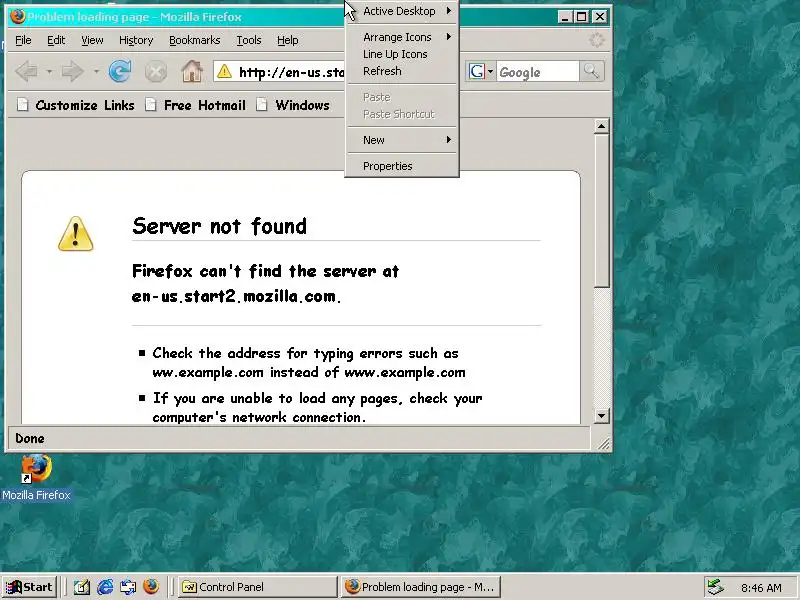Open the Customize Links bookmark

click(x=76, y=105)
